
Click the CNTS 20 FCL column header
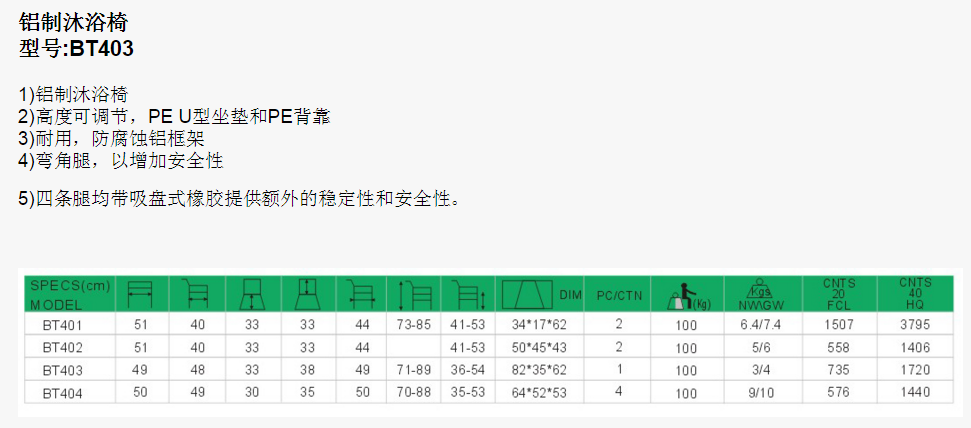pyautogui.click(x=838, y=294)
